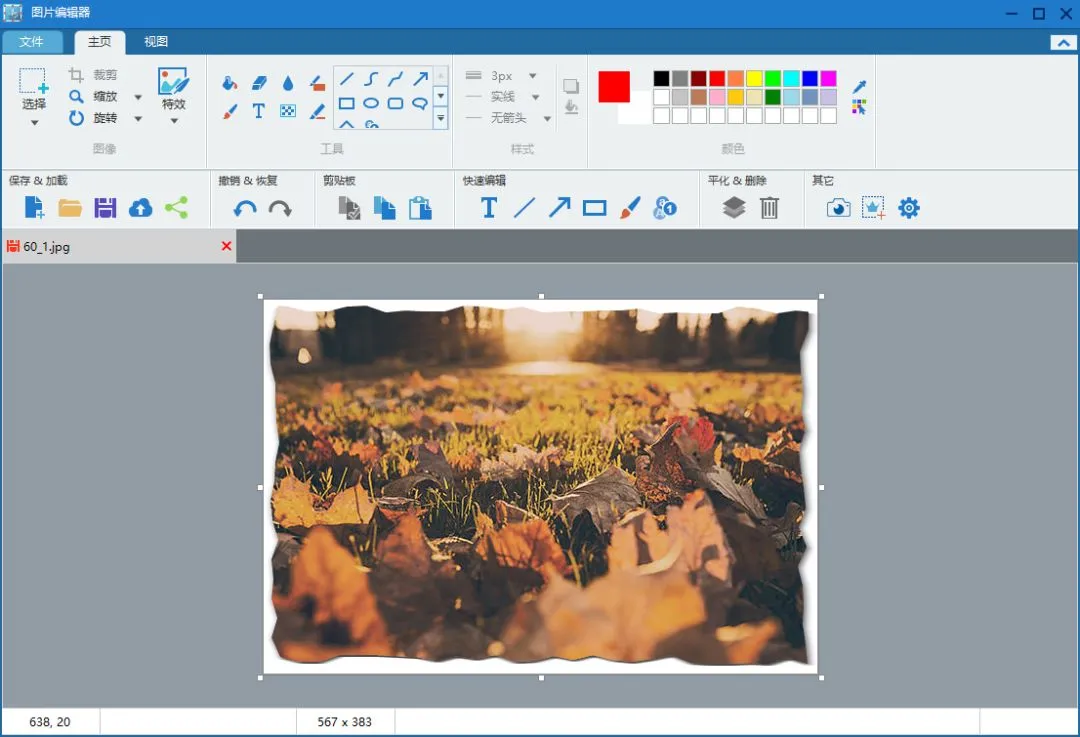Click the green share icon

coord(176,207)
